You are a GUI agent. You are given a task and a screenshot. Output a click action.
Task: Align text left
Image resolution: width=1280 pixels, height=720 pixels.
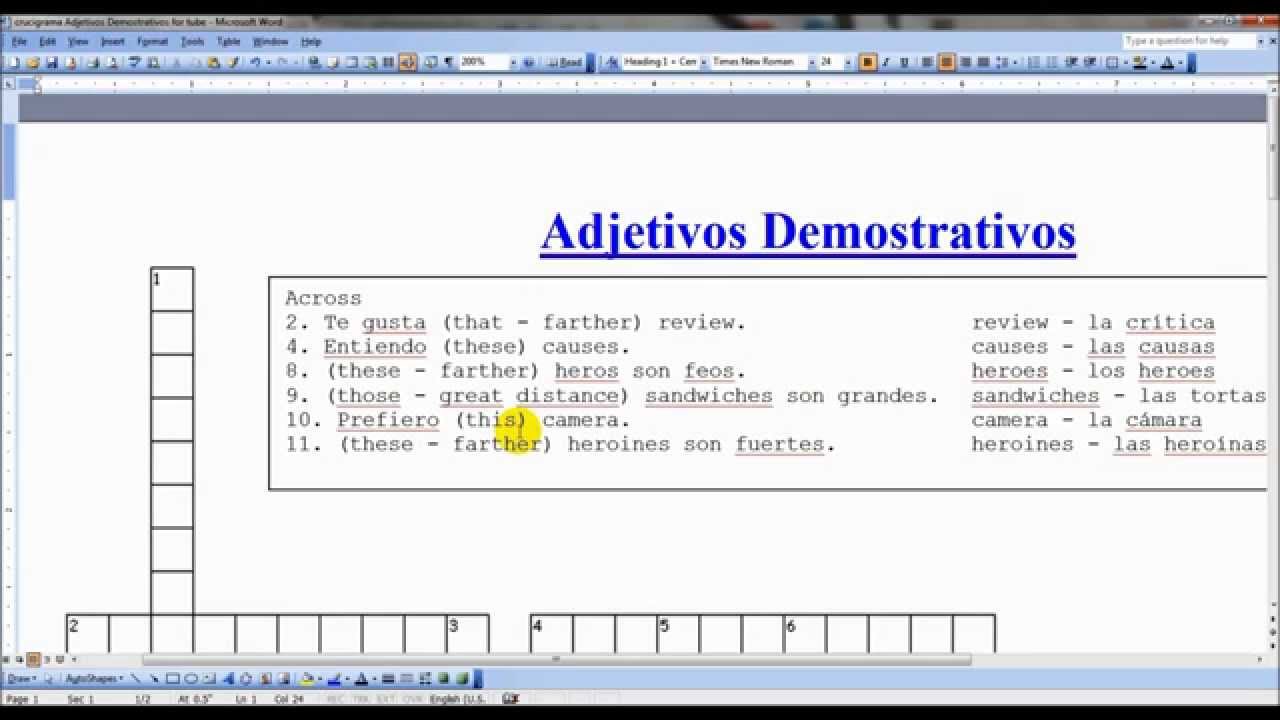click(x=927, y=62)
